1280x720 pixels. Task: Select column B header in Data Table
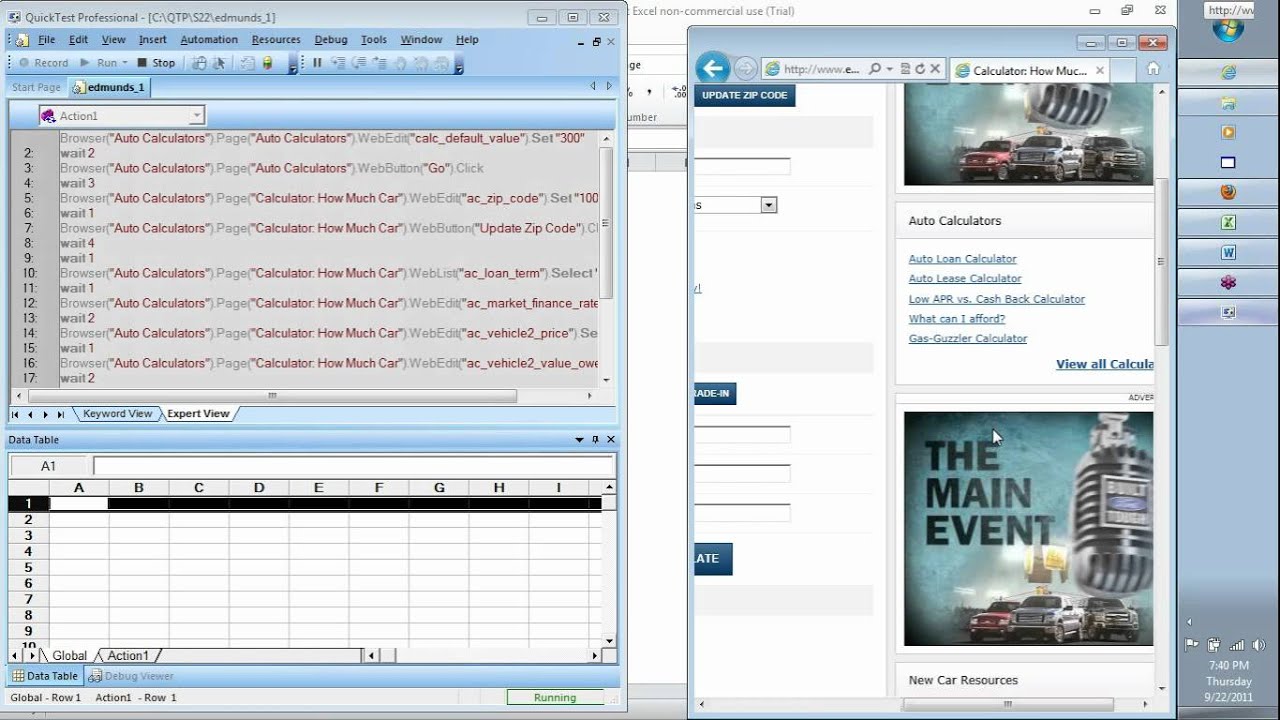tap(139, 488)
